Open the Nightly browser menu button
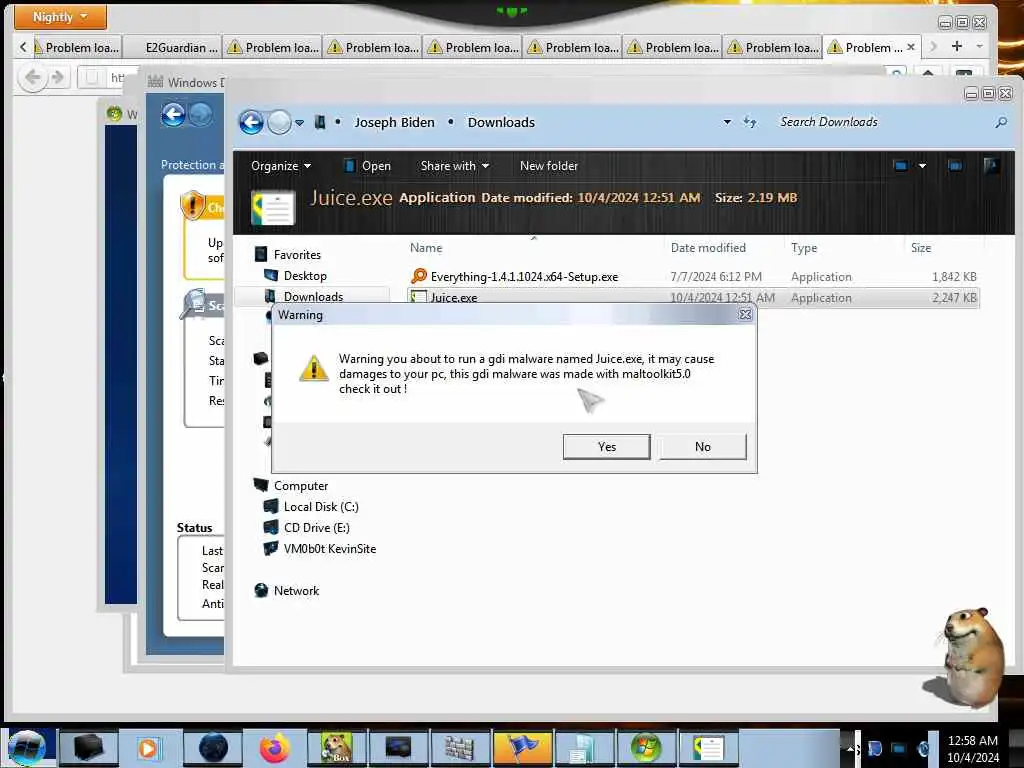This screenshot has width=1024, height=768. pos(60,17)
